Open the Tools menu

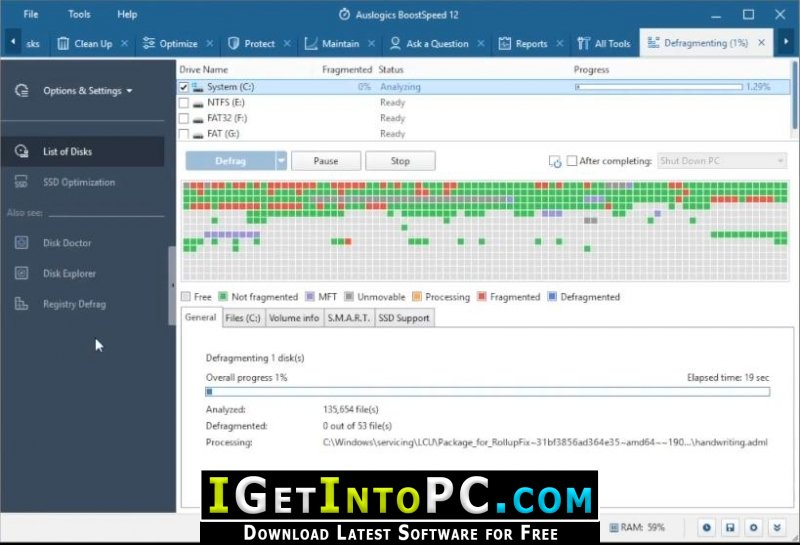pyautogui.click(x=79, y=14)
